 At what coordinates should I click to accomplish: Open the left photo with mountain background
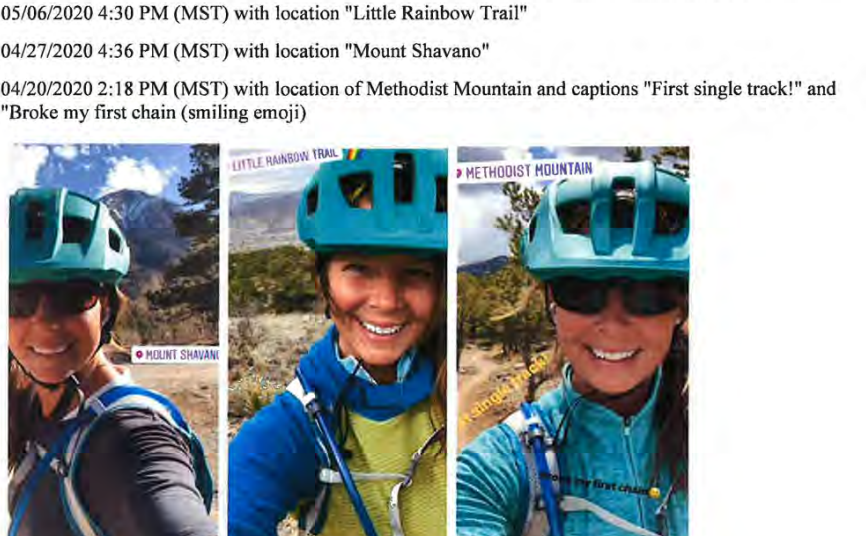click(114, 339)
